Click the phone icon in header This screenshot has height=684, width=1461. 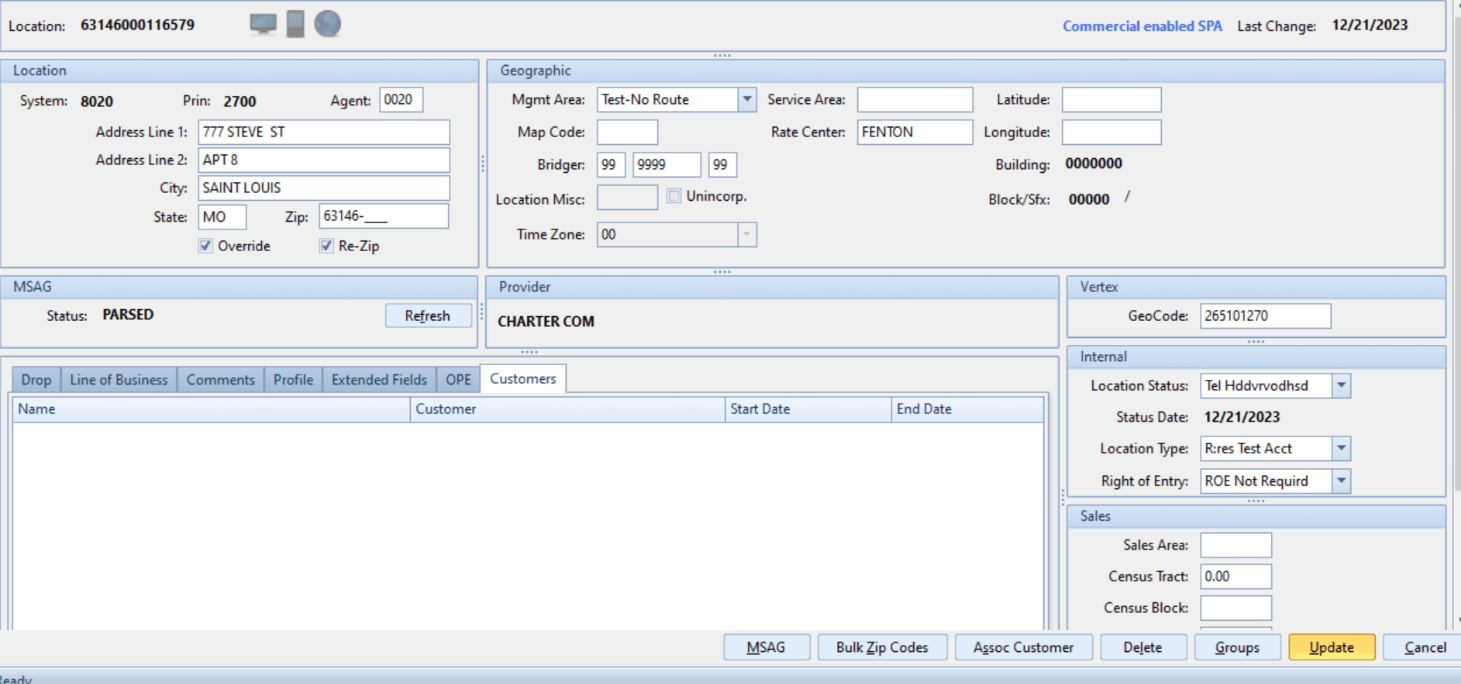[295, 24]
